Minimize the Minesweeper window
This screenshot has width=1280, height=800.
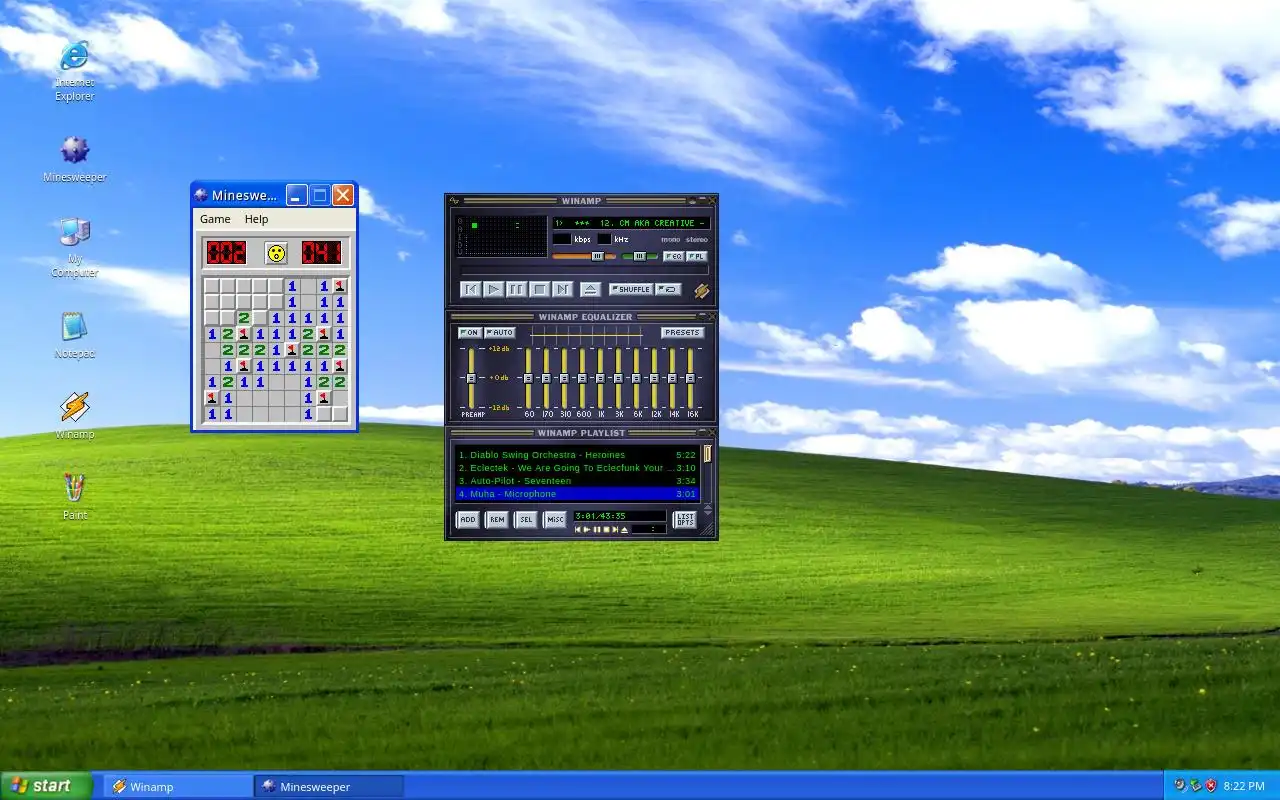(x=297, y=195)
